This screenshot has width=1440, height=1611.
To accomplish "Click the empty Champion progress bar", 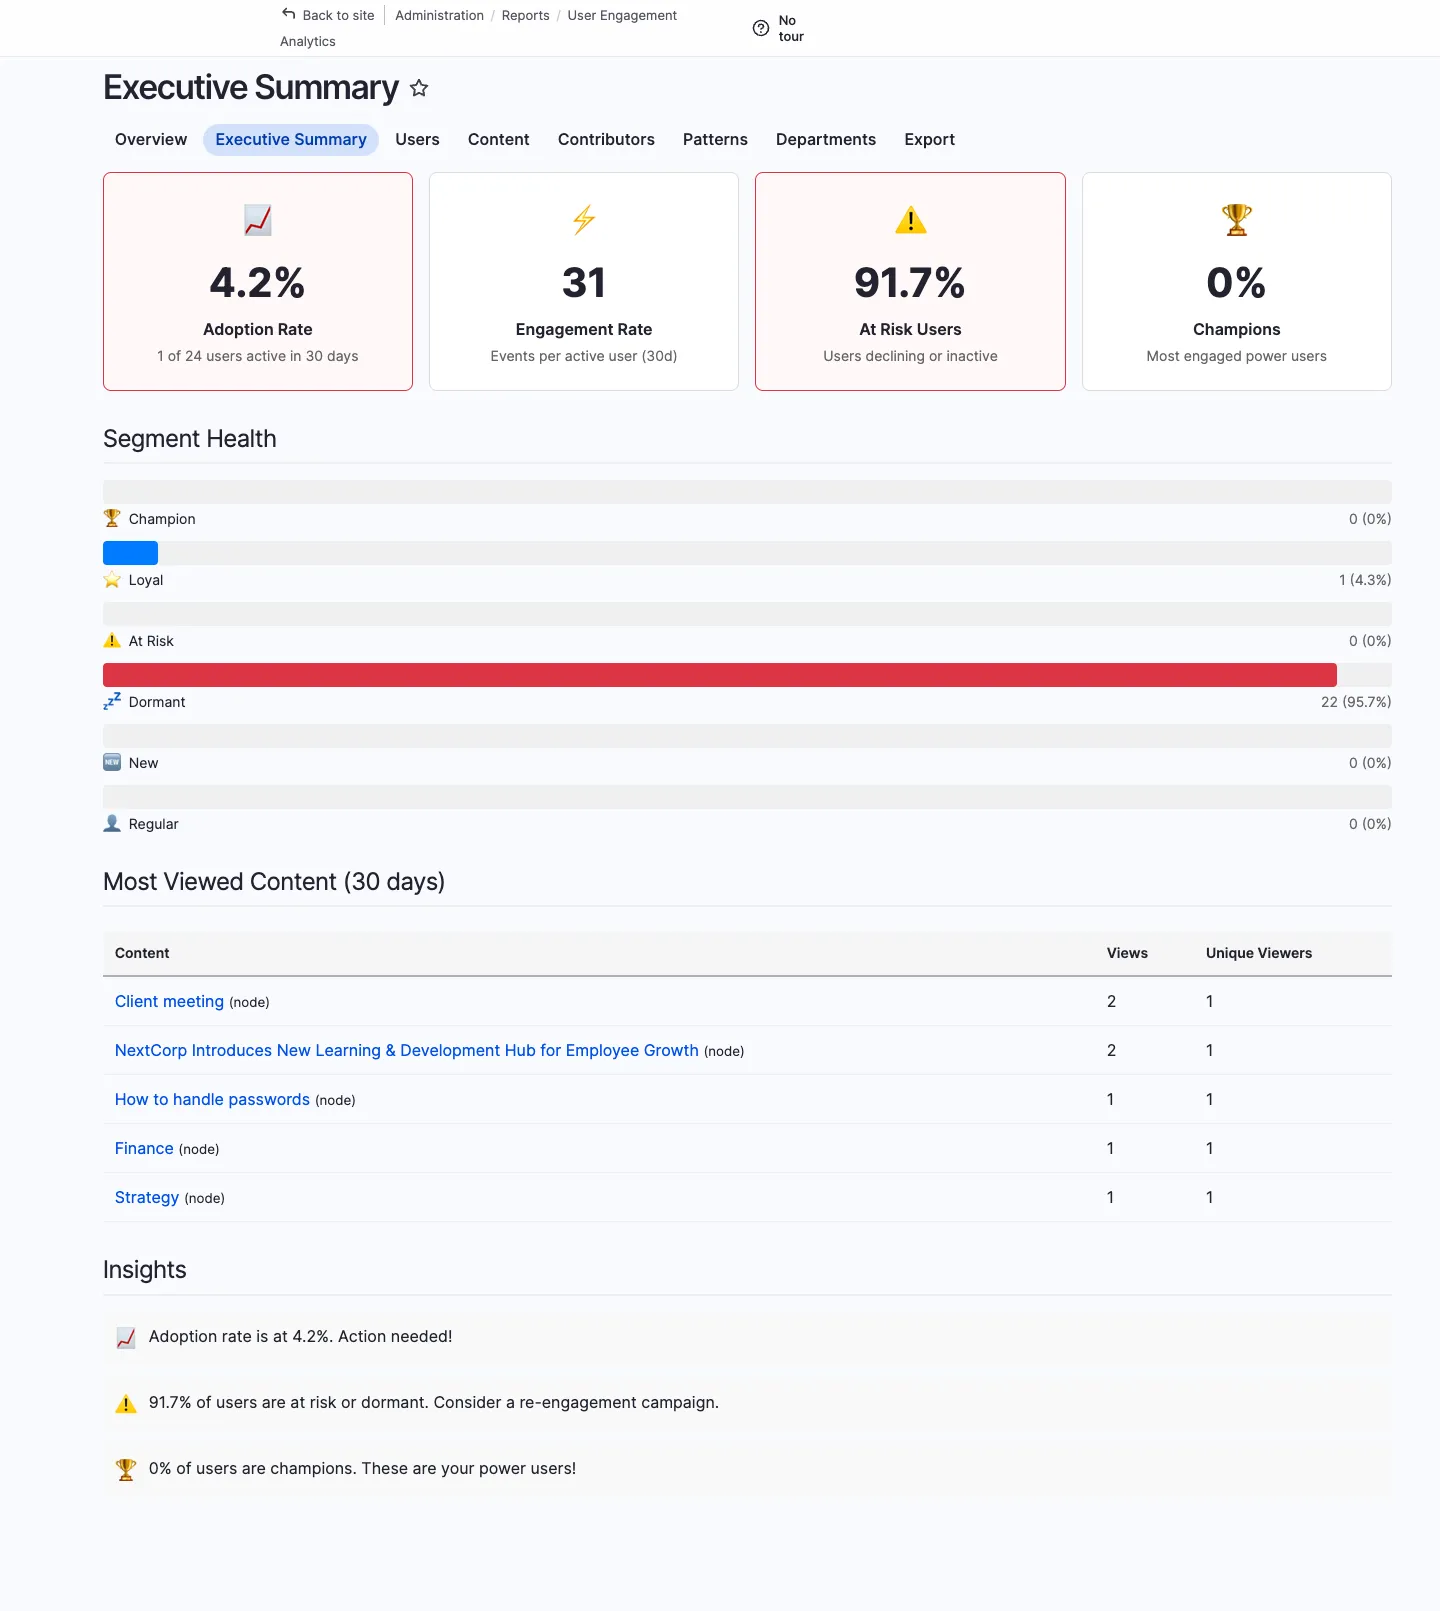I will (747, 492).
